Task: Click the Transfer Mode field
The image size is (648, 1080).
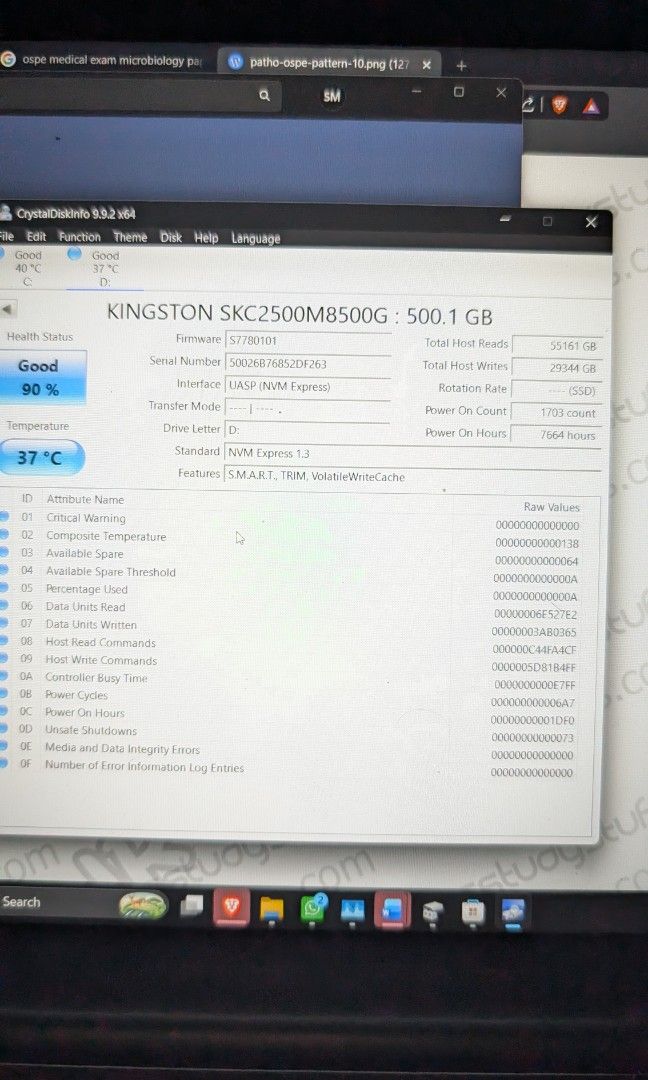Action: click(308, 409)
